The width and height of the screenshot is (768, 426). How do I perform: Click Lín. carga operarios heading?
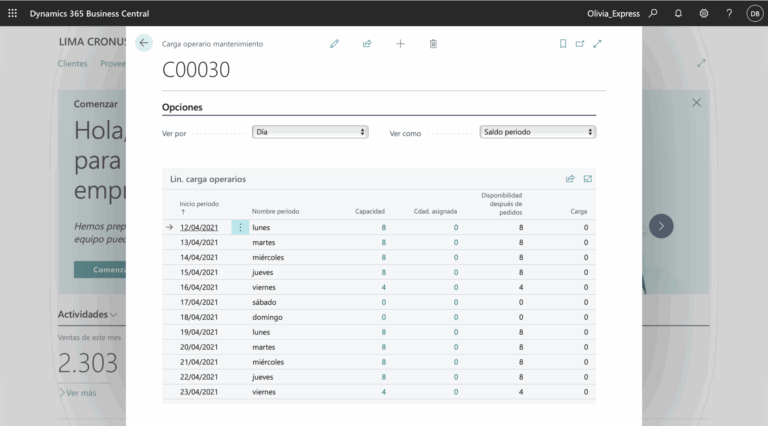point(208,179)
